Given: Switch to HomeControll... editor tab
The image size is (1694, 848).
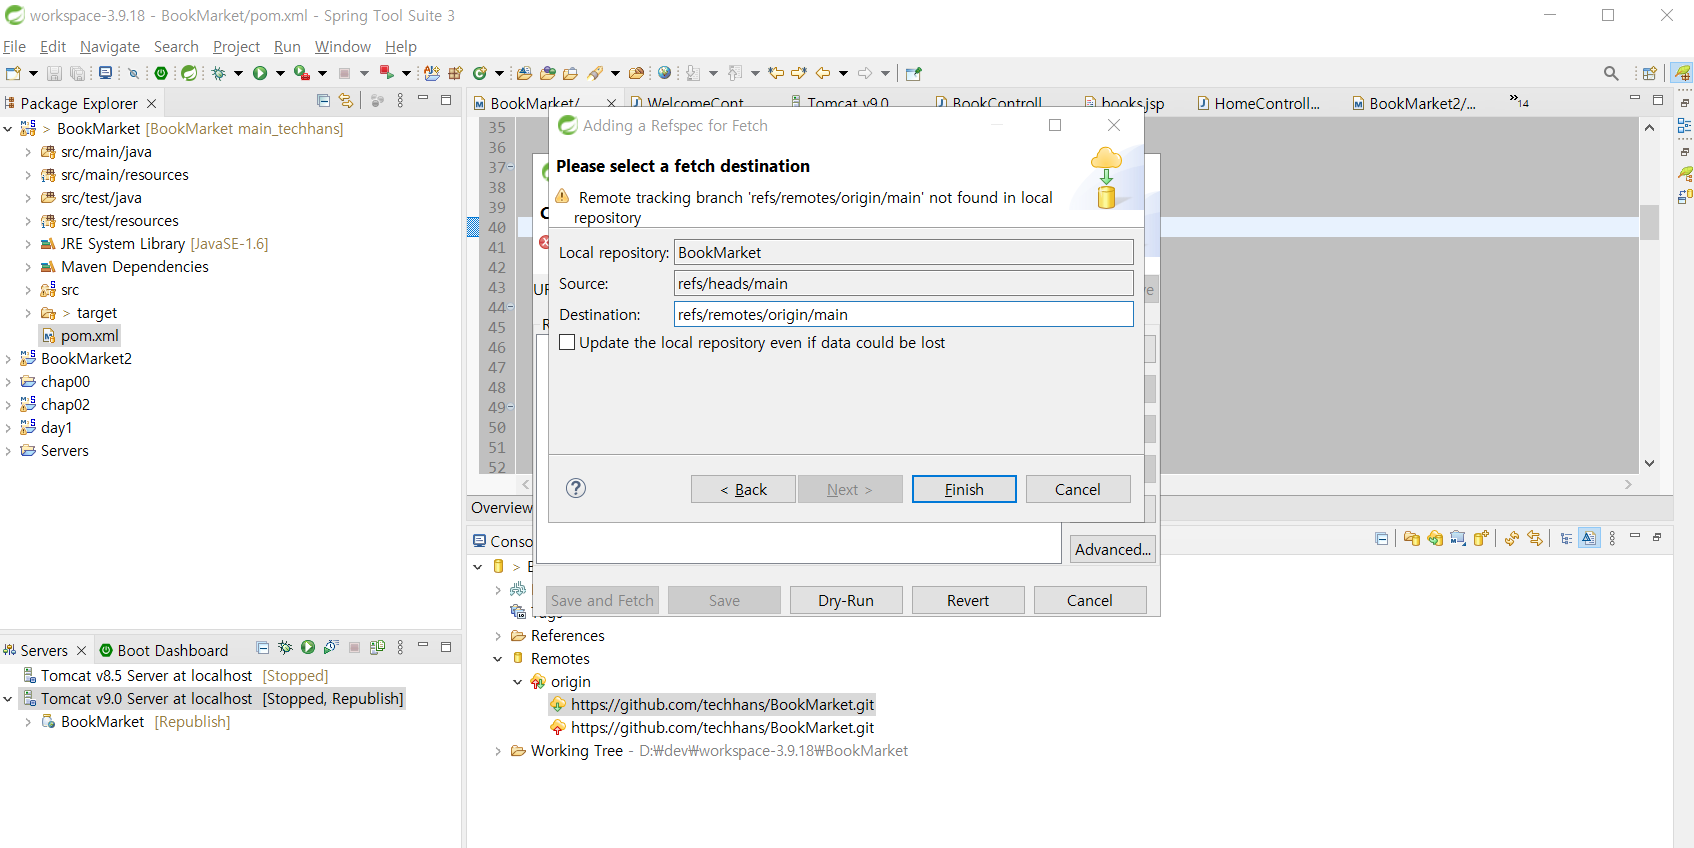Looking at the screenshot, I should coord(1258,103).
